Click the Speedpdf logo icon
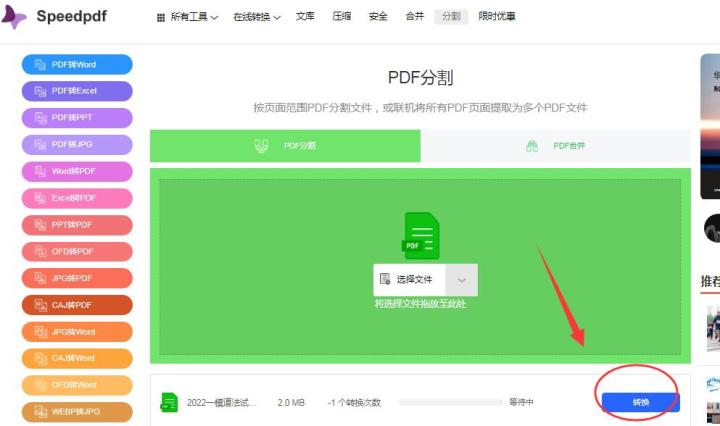The image size is (720, 426). [x=14, y=17]
